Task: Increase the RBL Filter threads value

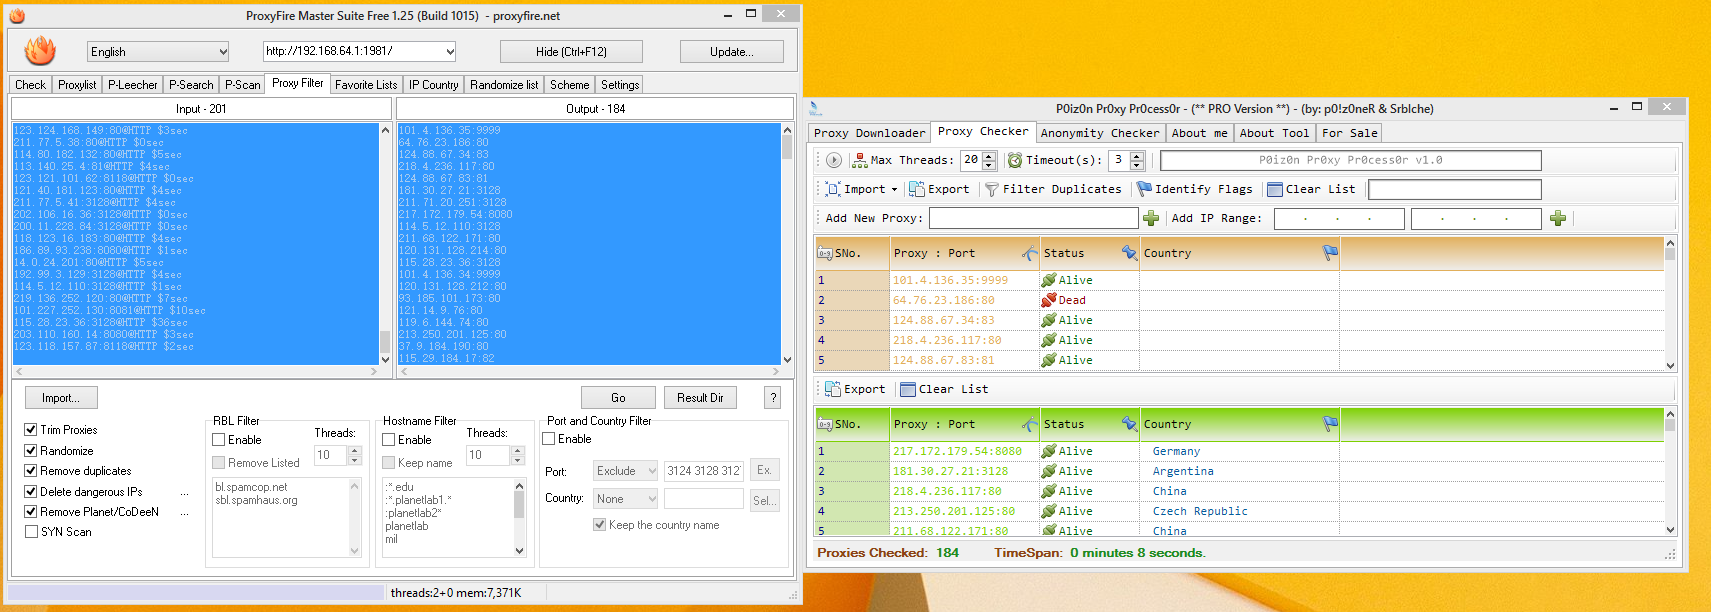Action: [x=354, y=450]
